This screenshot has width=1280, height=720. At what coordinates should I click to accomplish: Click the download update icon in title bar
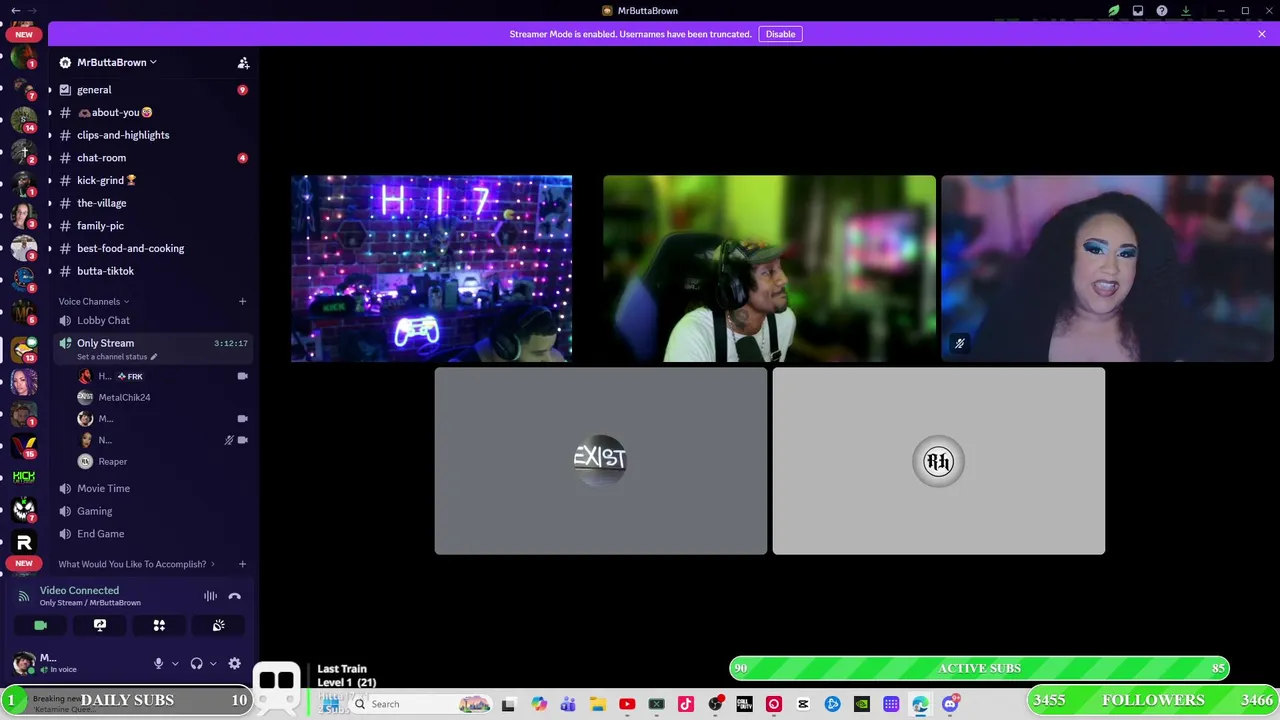click(x=1186, y=11)
